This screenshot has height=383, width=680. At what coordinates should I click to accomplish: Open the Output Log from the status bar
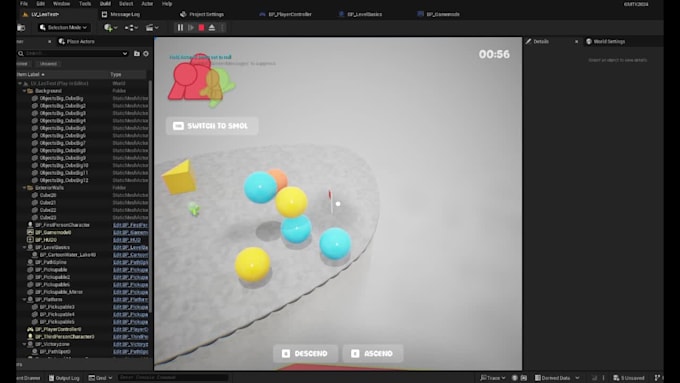(64, 378)
